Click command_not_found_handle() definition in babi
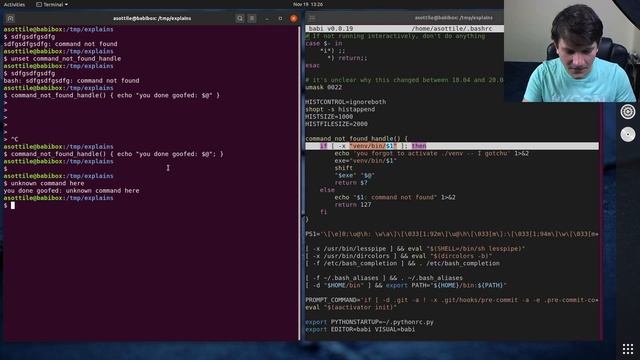 (356, 139)
